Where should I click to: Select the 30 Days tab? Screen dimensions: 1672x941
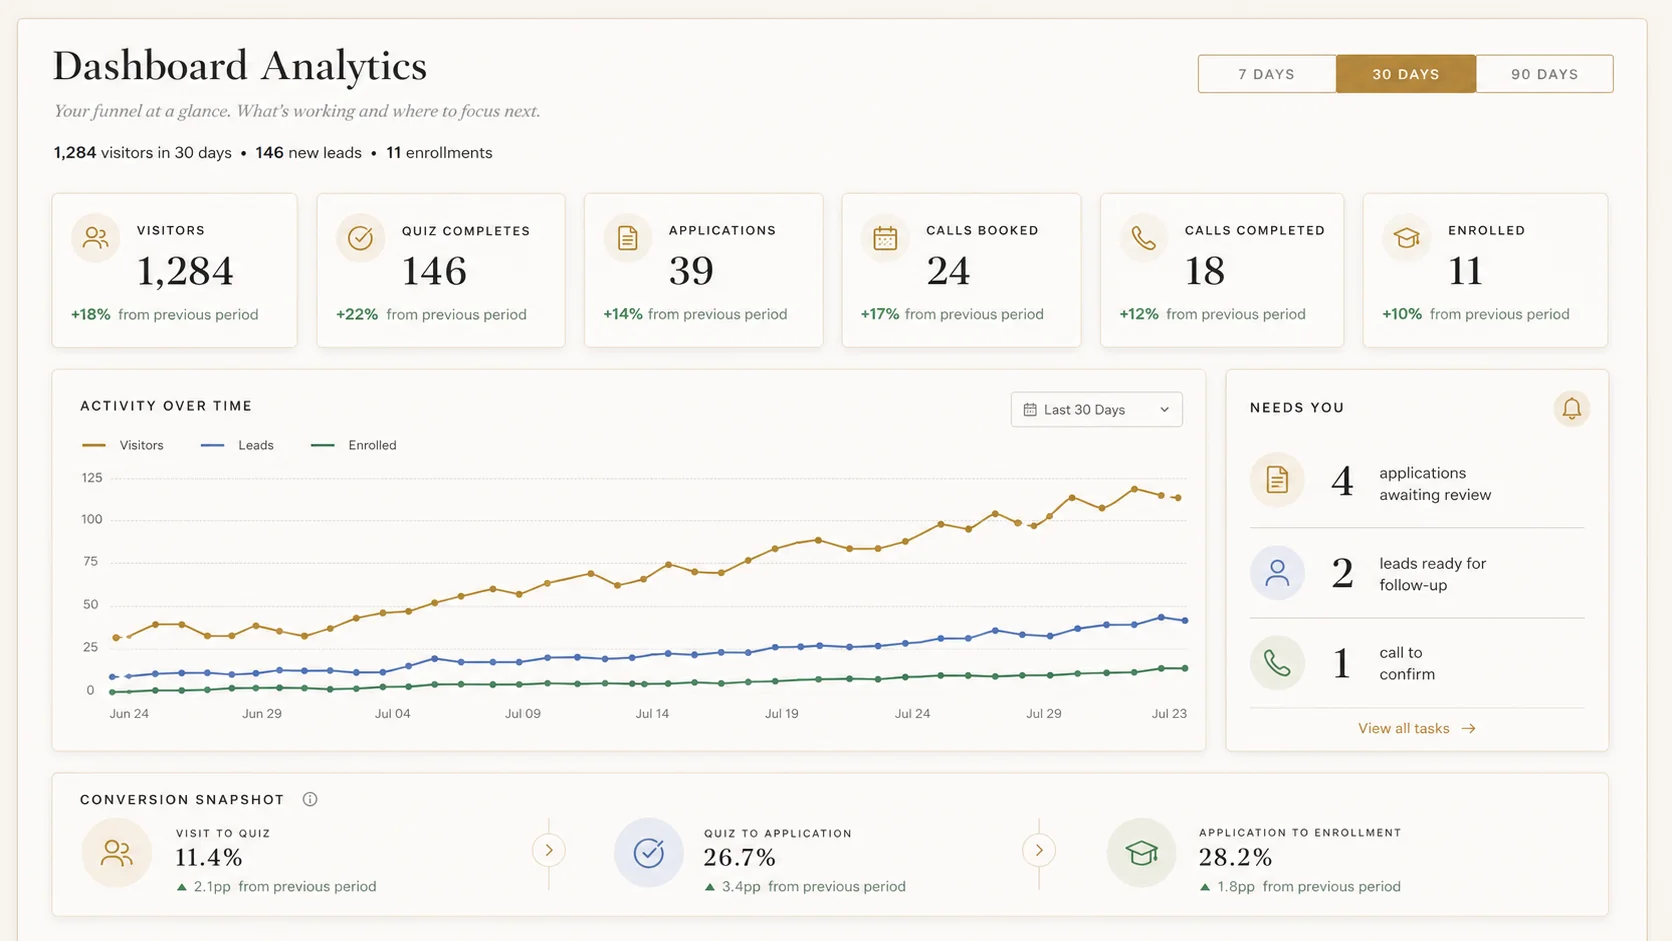pyautogui.click(x=1406, y=74)
